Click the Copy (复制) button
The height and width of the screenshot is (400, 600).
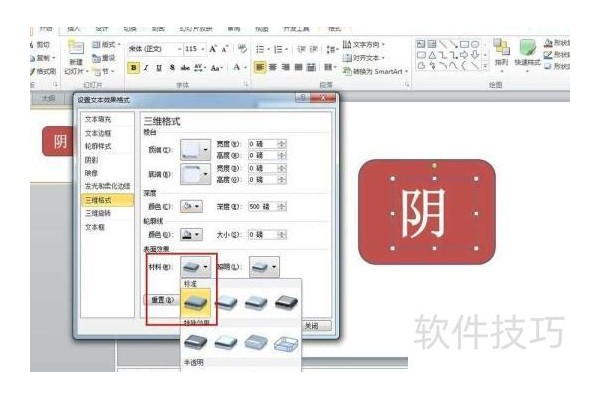[43, 58]
